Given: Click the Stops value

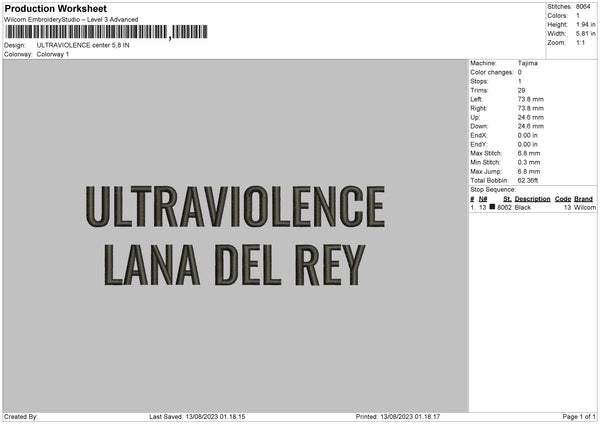Looking at the screenshot, I should (520, 81).
